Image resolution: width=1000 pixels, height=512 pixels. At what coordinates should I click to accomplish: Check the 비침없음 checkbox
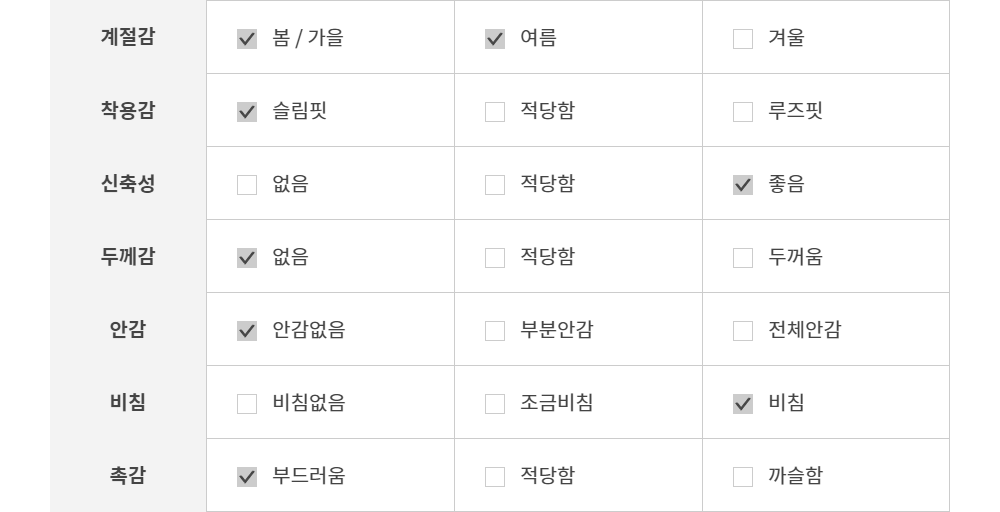click(247, 405)
